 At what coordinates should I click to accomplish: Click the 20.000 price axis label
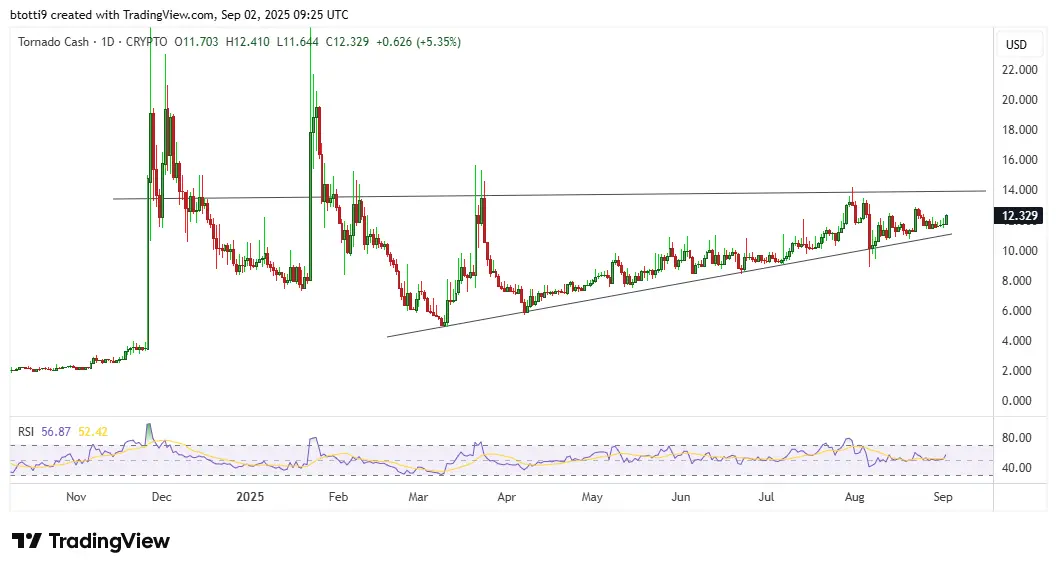point(1019,100)
